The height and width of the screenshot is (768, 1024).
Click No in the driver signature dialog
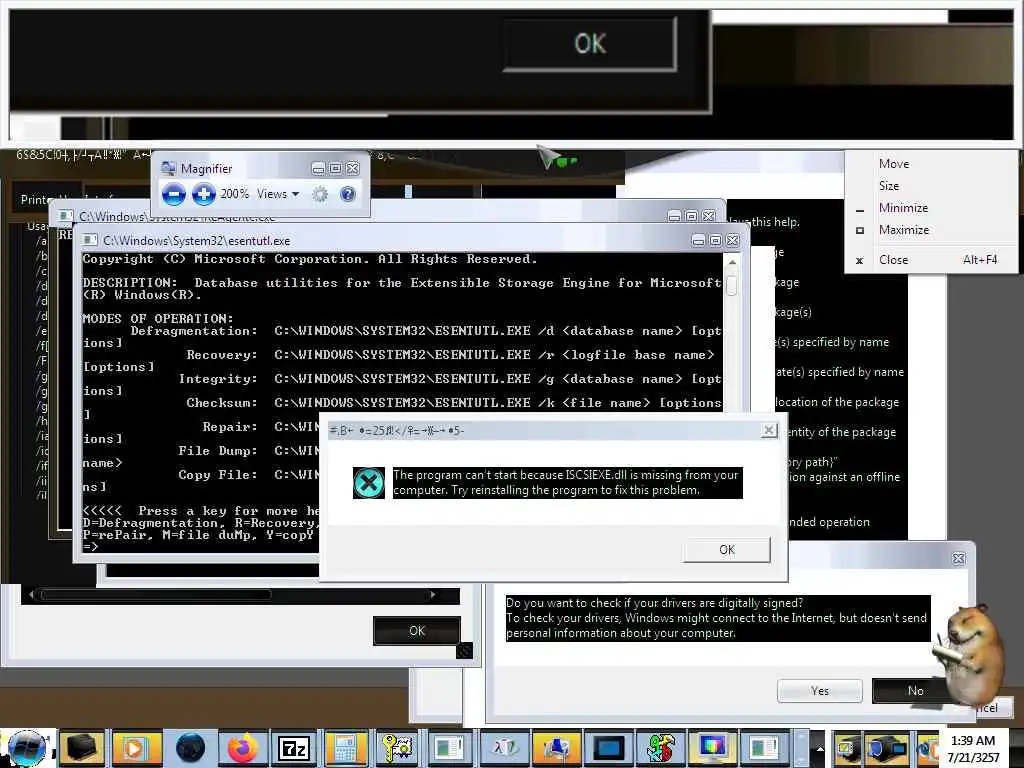pos(915,691)
